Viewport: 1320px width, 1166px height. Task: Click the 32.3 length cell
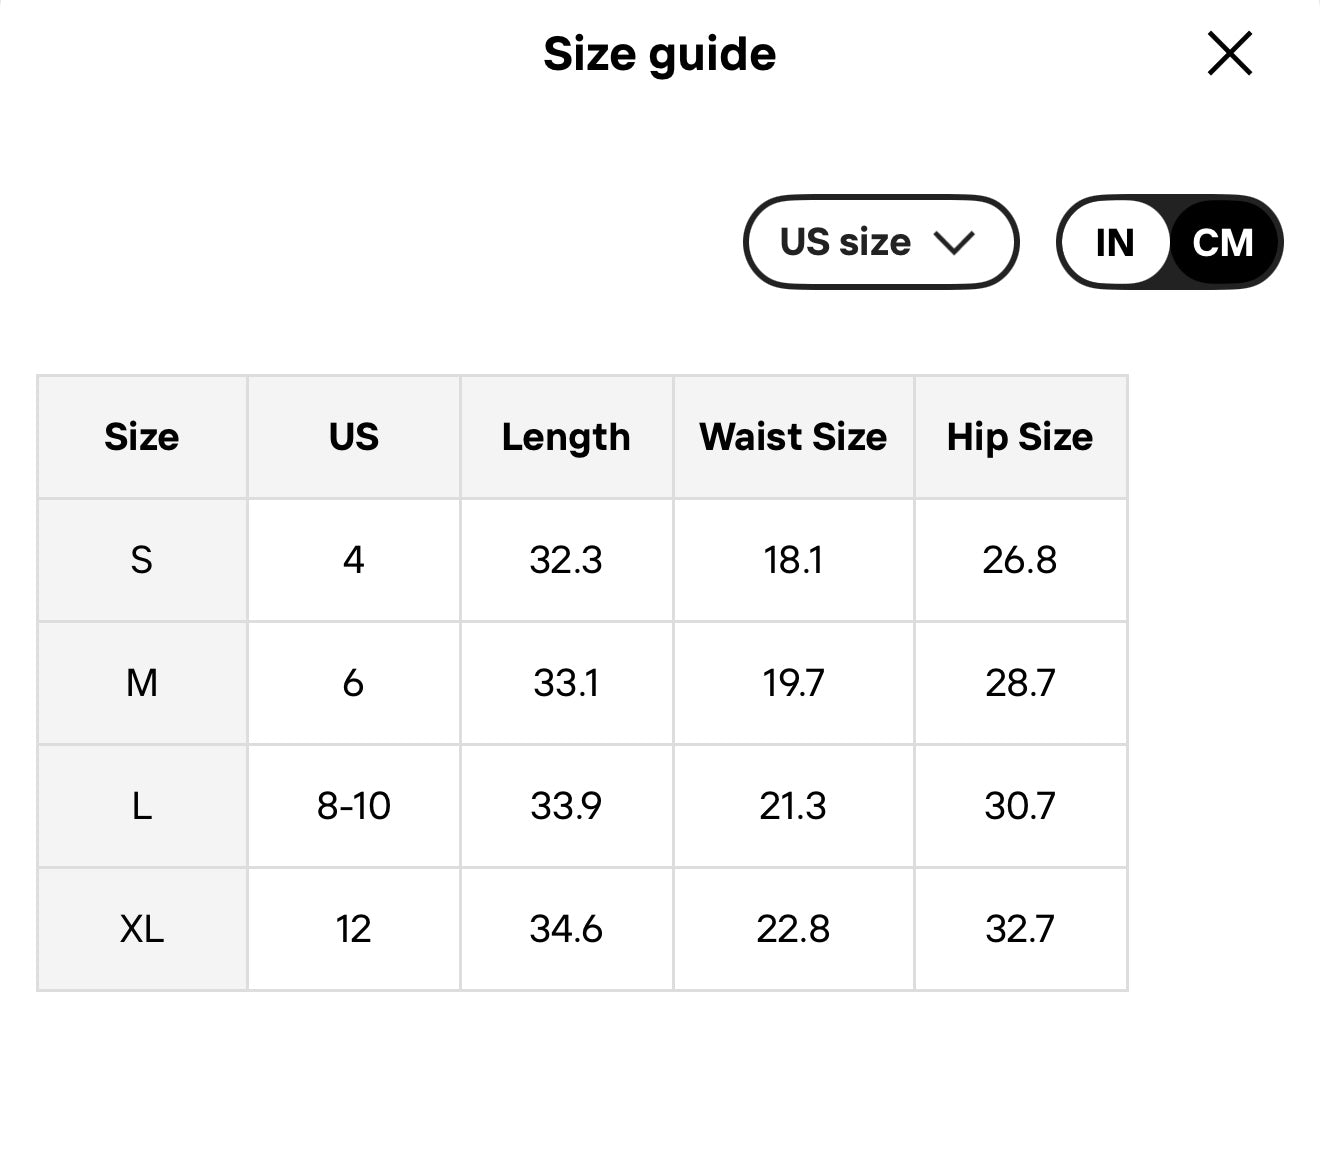[x=566, y=560]
